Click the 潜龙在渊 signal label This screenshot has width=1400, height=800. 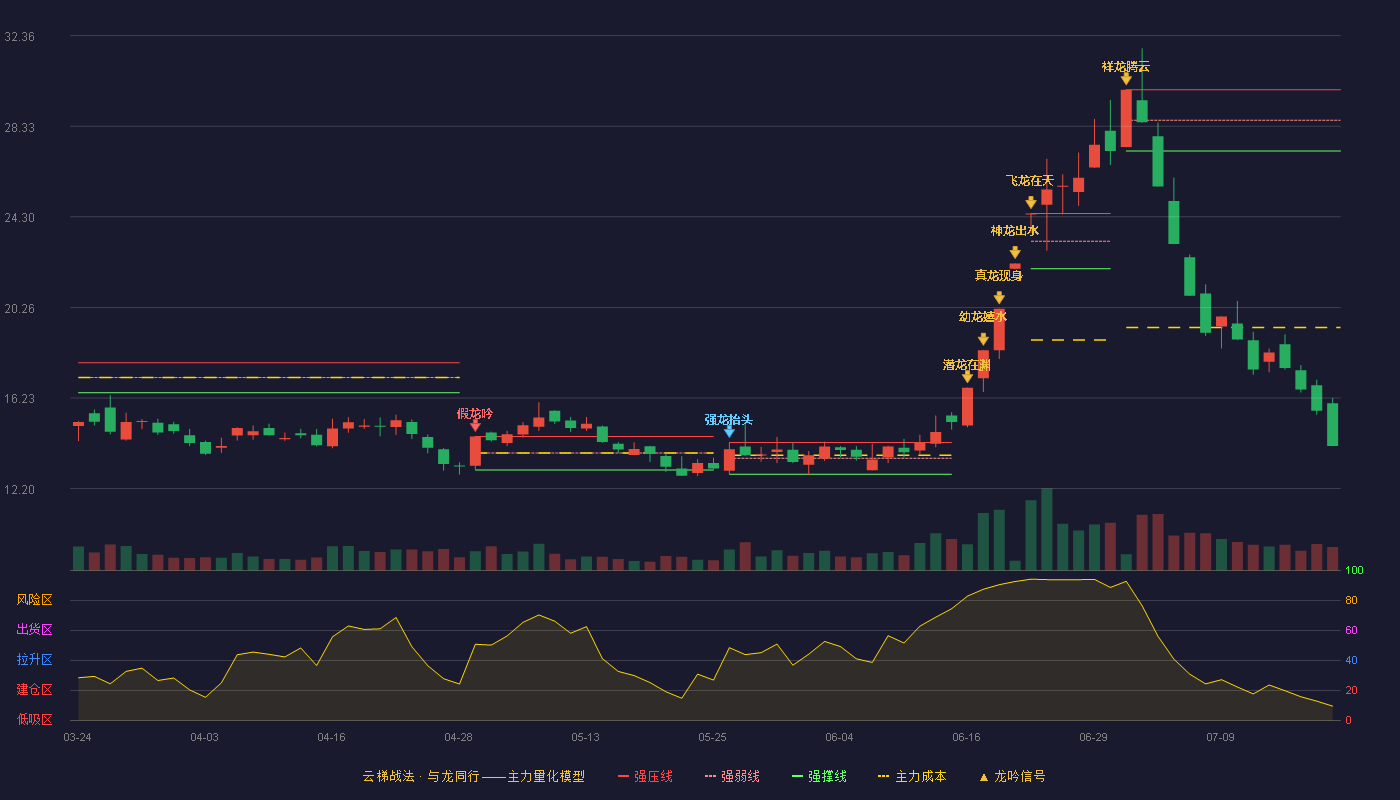pos(967,365)
